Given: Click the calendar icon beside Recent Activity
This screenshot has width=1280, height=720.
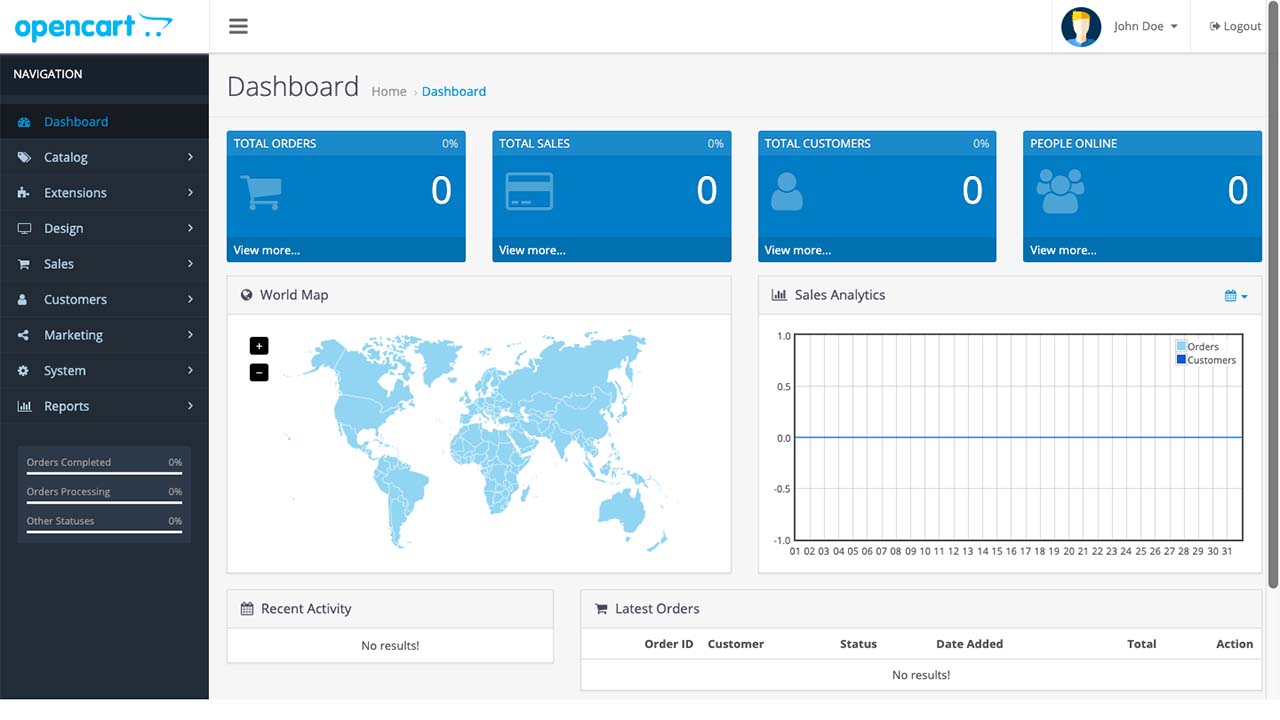Looking at the screenshot, I should [247, 609].
